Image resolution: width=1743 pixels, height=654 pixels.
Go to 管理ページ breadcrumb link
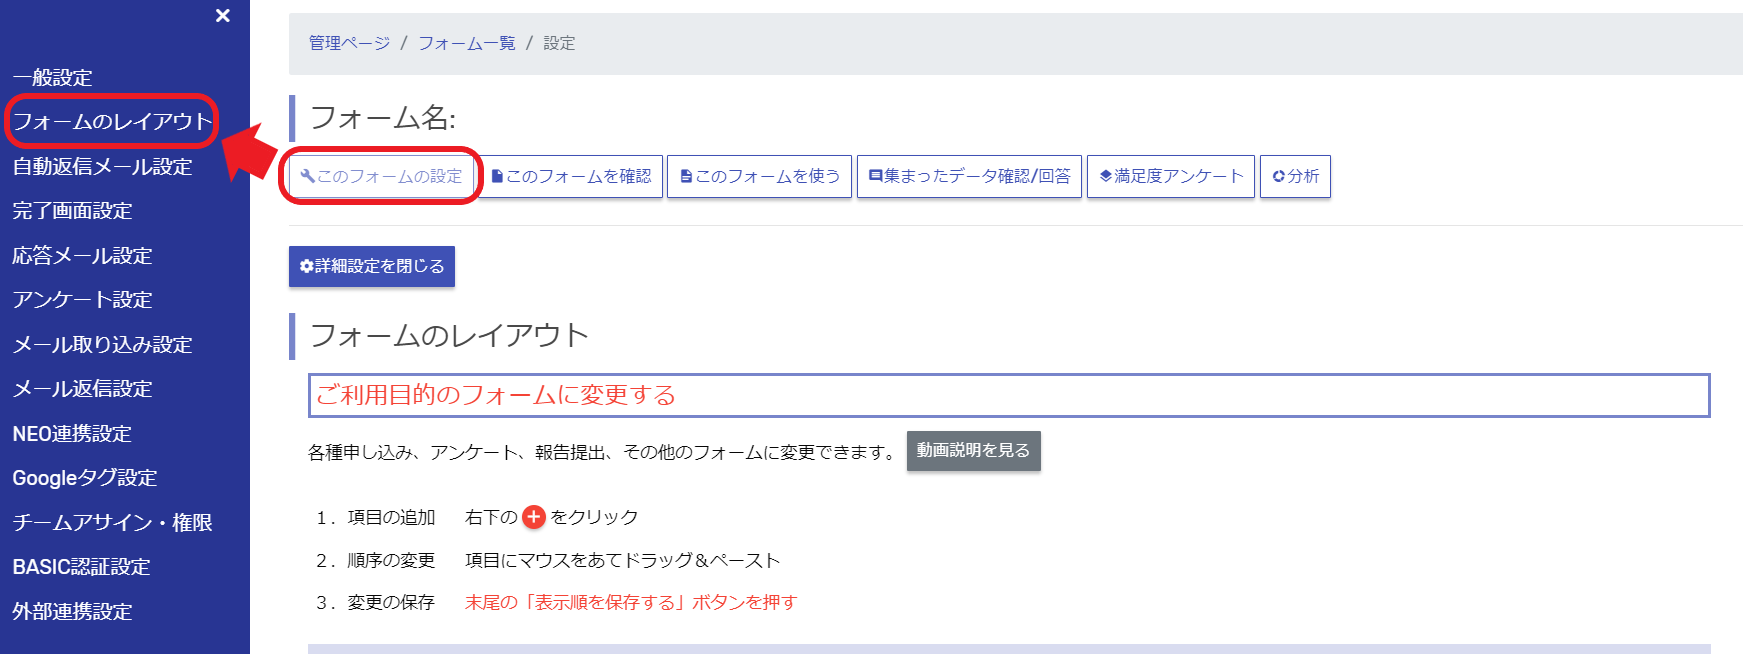pos(349,43)
